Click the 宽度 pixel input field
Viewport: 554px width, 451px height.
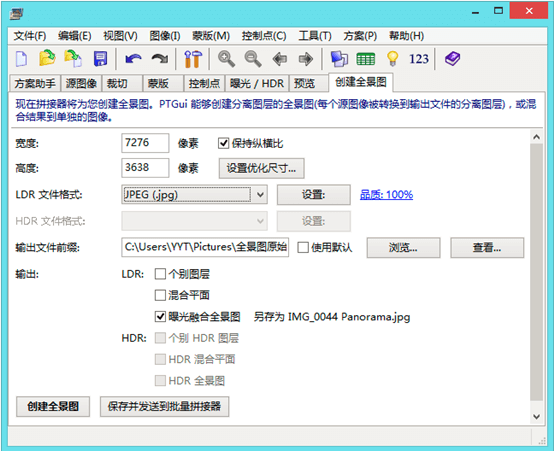click(145, 143)
